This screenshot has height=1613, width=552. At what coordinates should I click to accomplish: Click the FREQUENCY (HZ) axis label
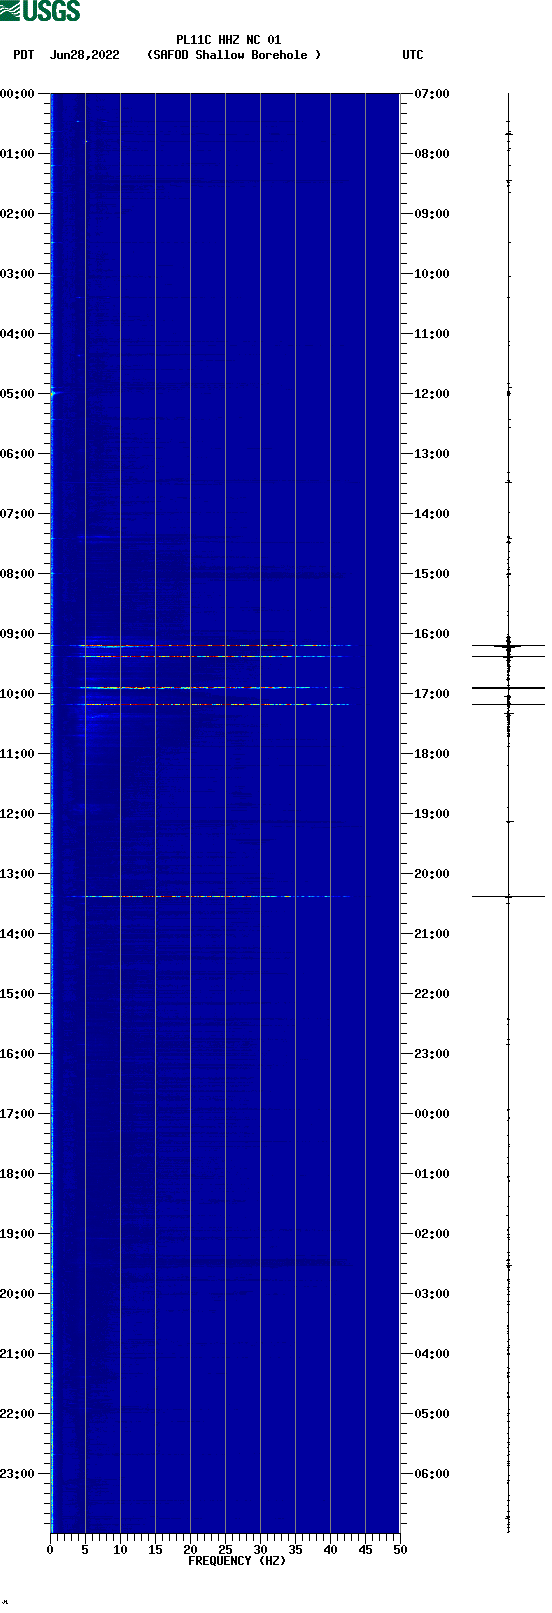[237, 1561]
